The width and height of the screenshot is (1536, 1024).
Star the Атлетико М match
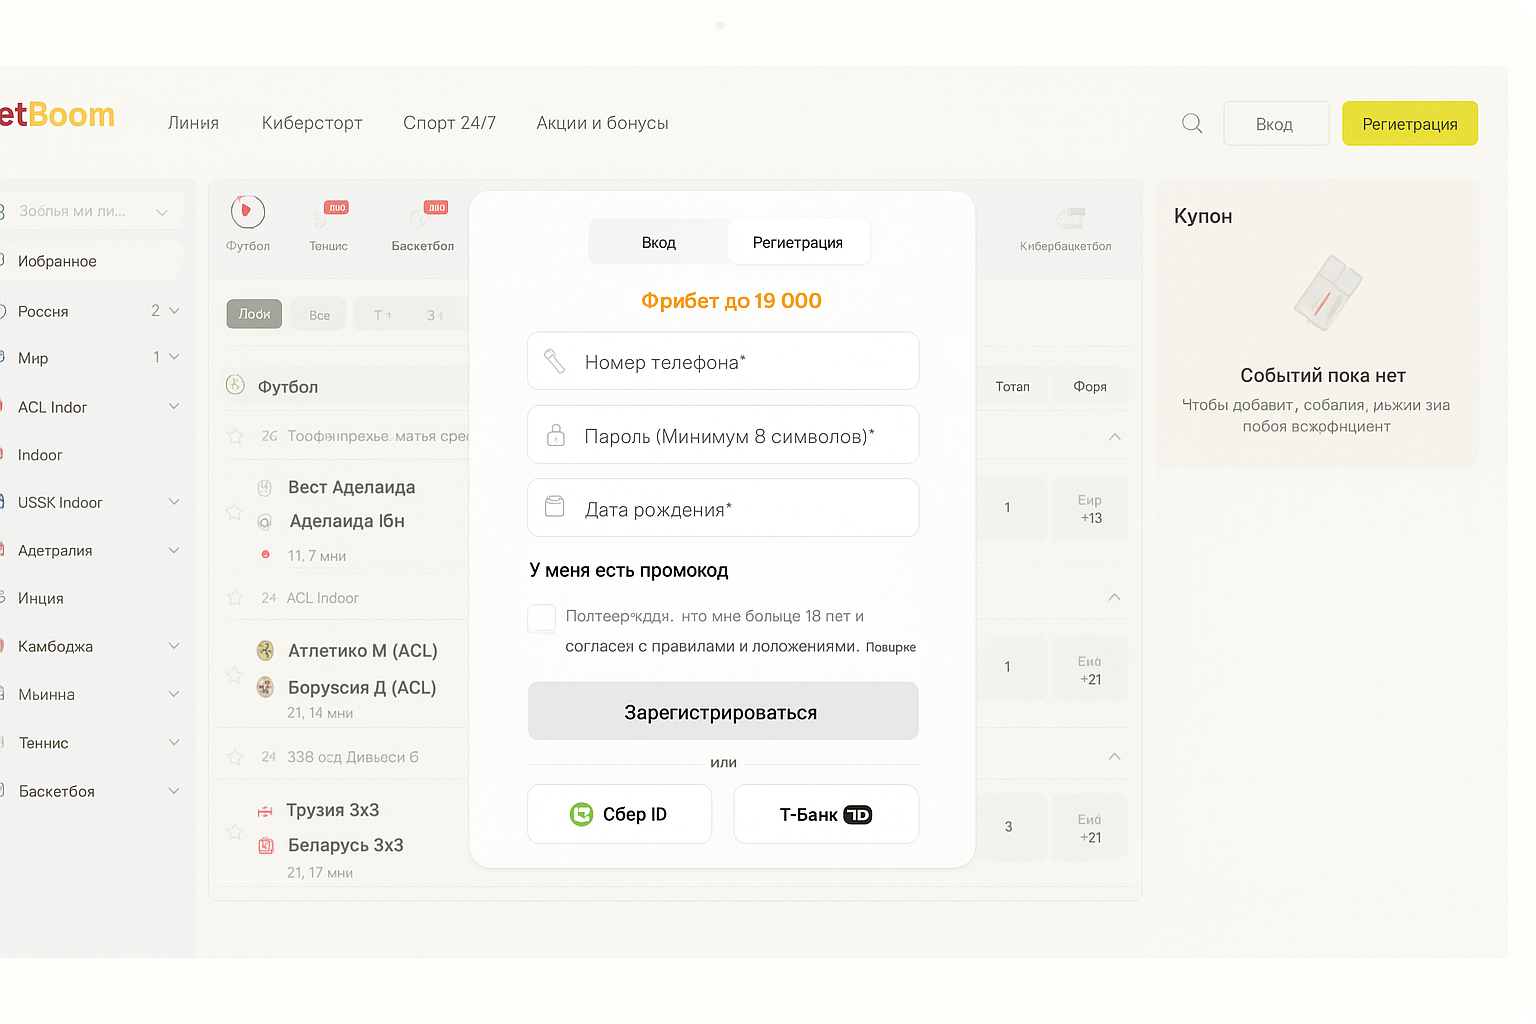[x=235, y=675]
